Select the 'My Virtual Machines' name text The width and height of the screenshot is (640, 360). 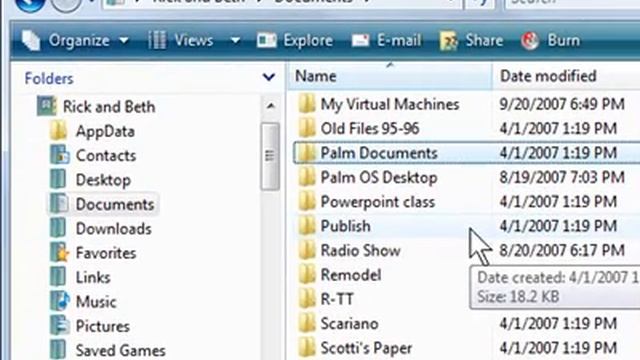(x=390, y=104)
